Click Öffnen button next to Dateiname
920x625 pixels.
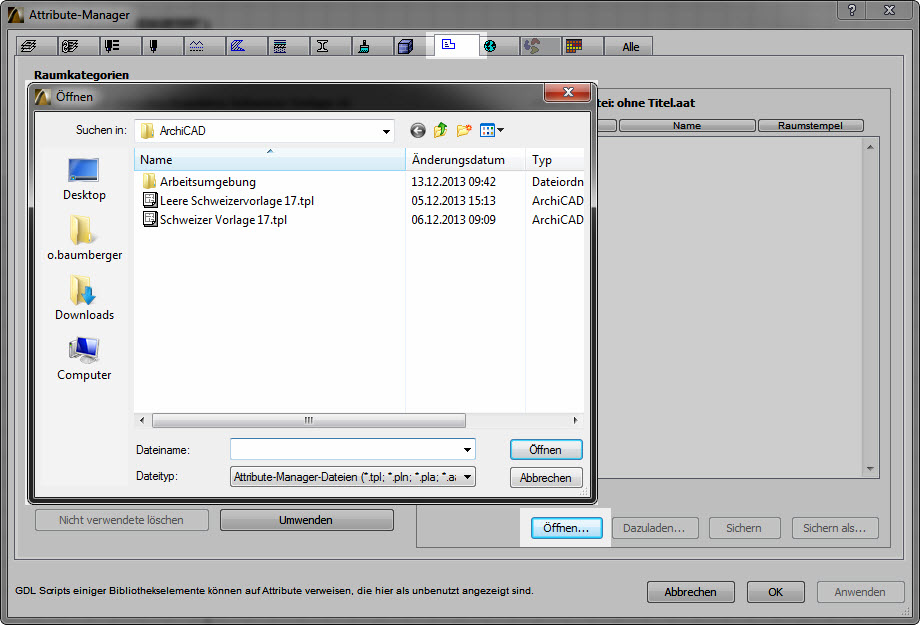(546, 450)
